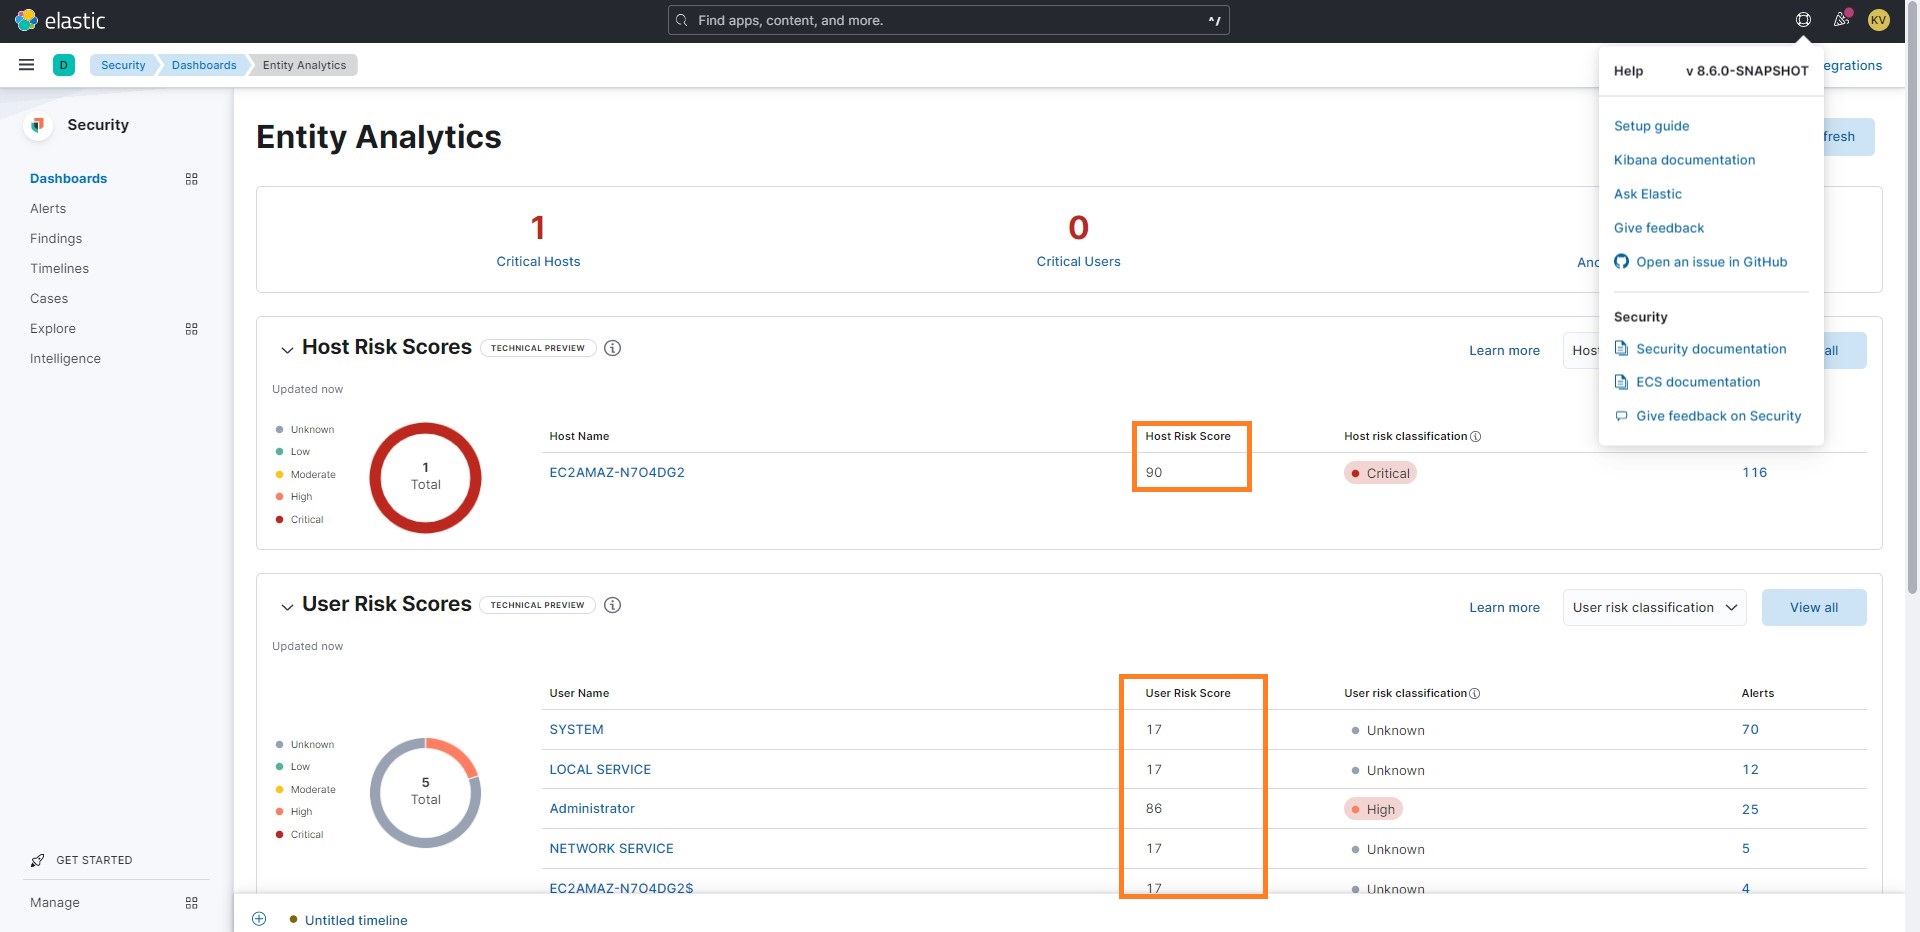This screenshot has height=932, width=1920.
Task: Click the GitHub icon for opening an issue
Action: (x=1622, y=261)
